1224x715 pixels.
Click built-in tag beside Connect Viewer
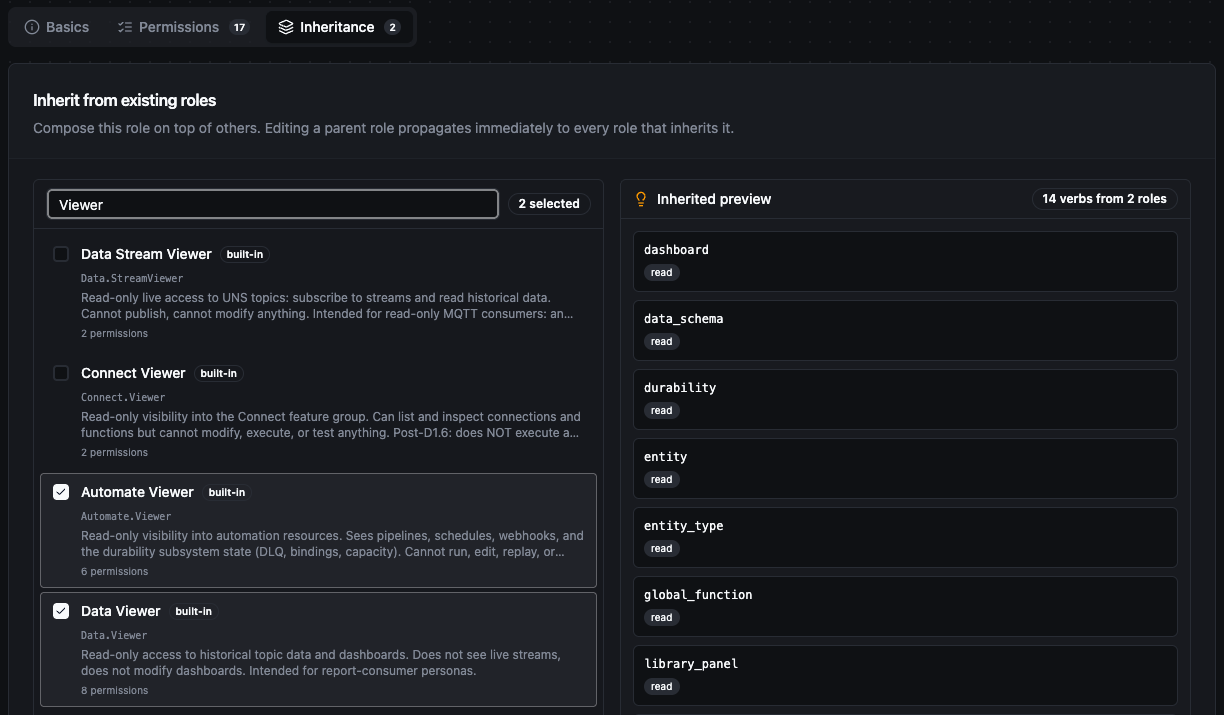pos(219,373)
